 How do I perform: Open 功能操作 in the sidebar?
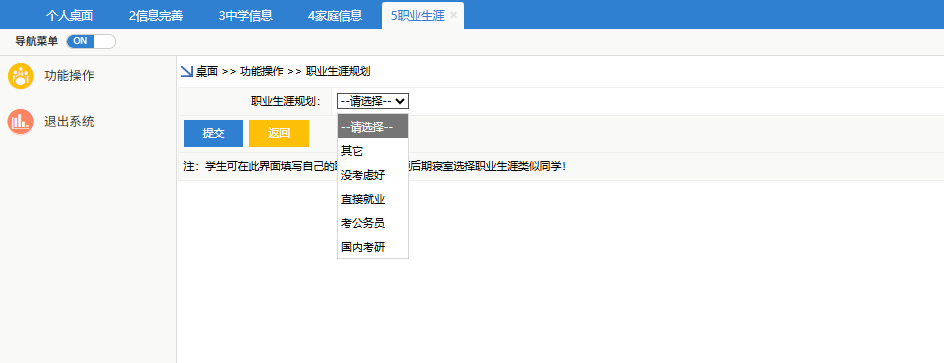[69, 76]
